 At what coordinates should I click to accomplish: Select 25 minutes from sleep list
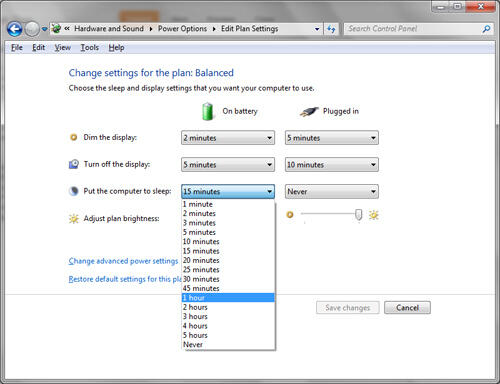point(228,269)
